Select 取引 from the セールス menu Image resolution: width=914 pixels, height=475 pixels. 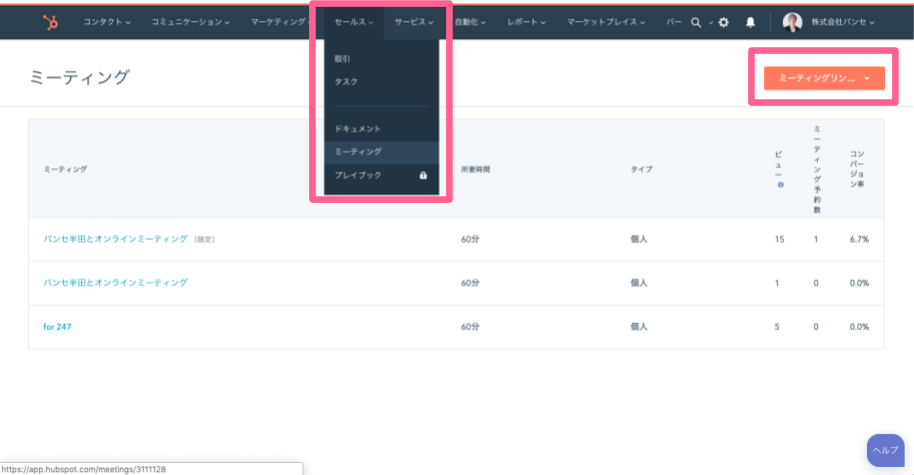343,59
